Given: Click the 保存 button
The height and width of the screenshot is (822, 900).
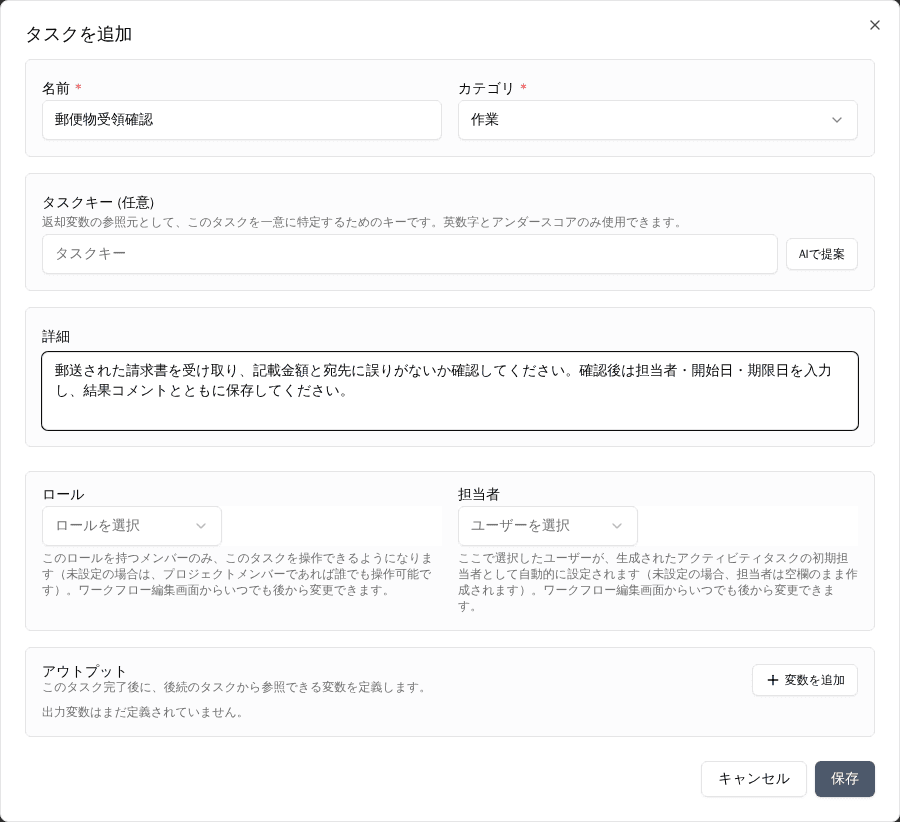Looking at the screenshot, I should click(x=844, y=779).
